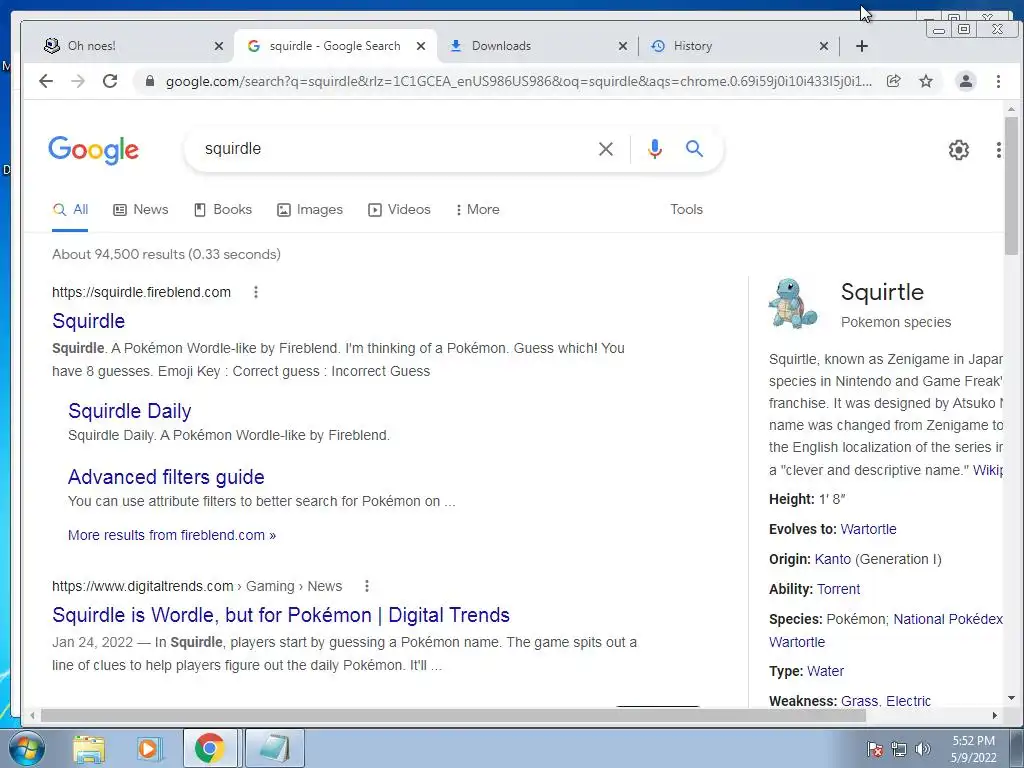1024x768 pixels.
Task: Open the notepad app in taskbar
Action: [275, 748]
